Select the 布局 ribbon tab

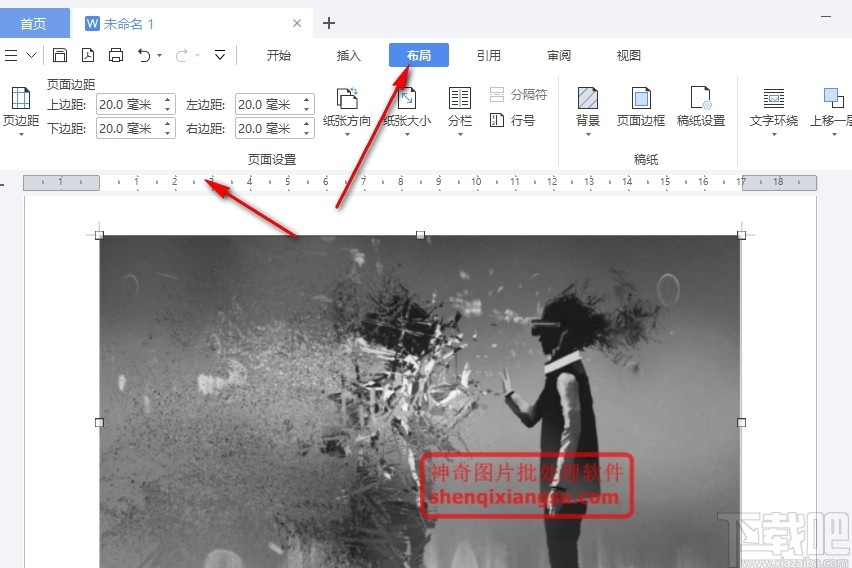[419, 55]
